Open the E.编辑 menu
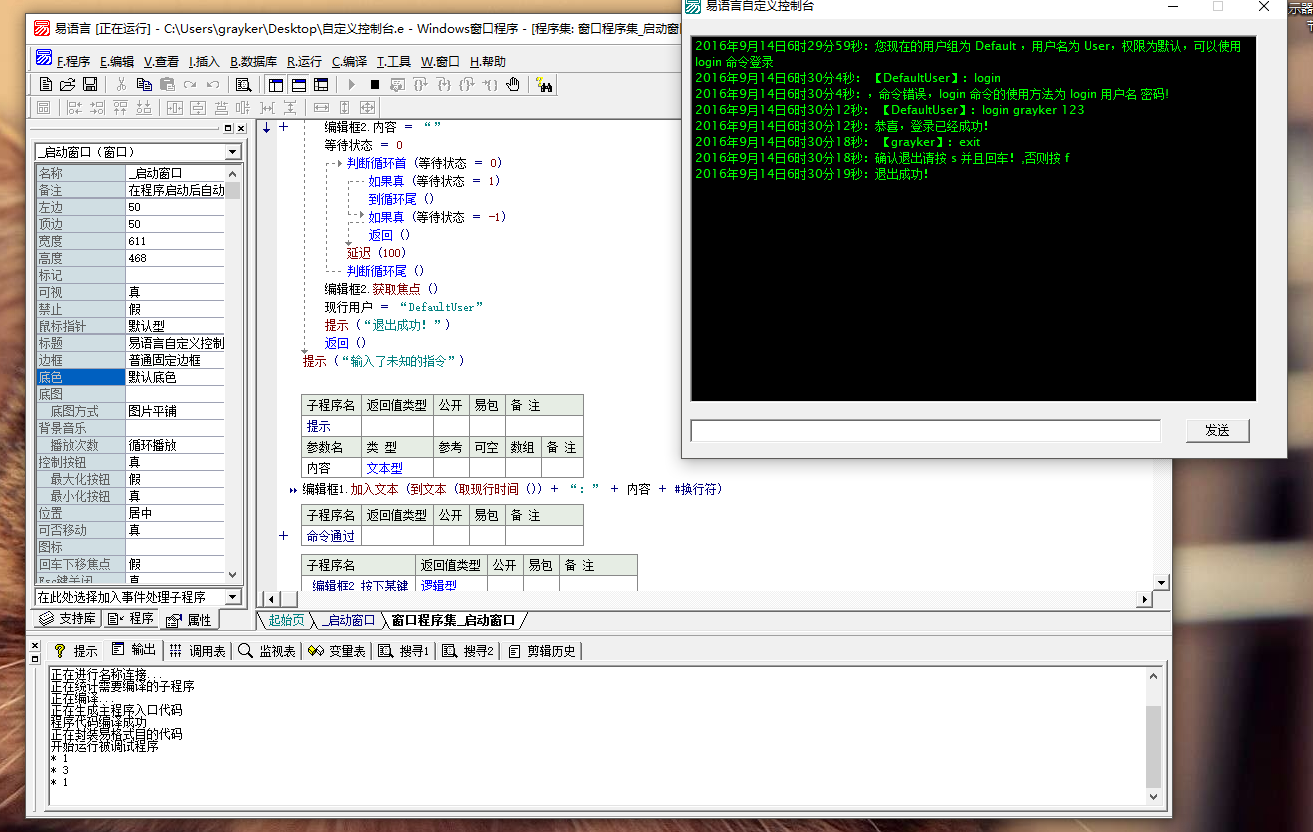The width and height of the screenshot is (1313, 832). point(117,61)
